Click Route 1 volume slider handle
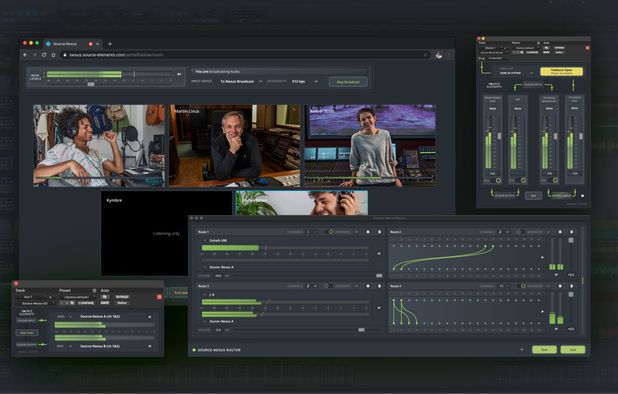This screenshot has width=618, height=394. (x=379, y=275)
